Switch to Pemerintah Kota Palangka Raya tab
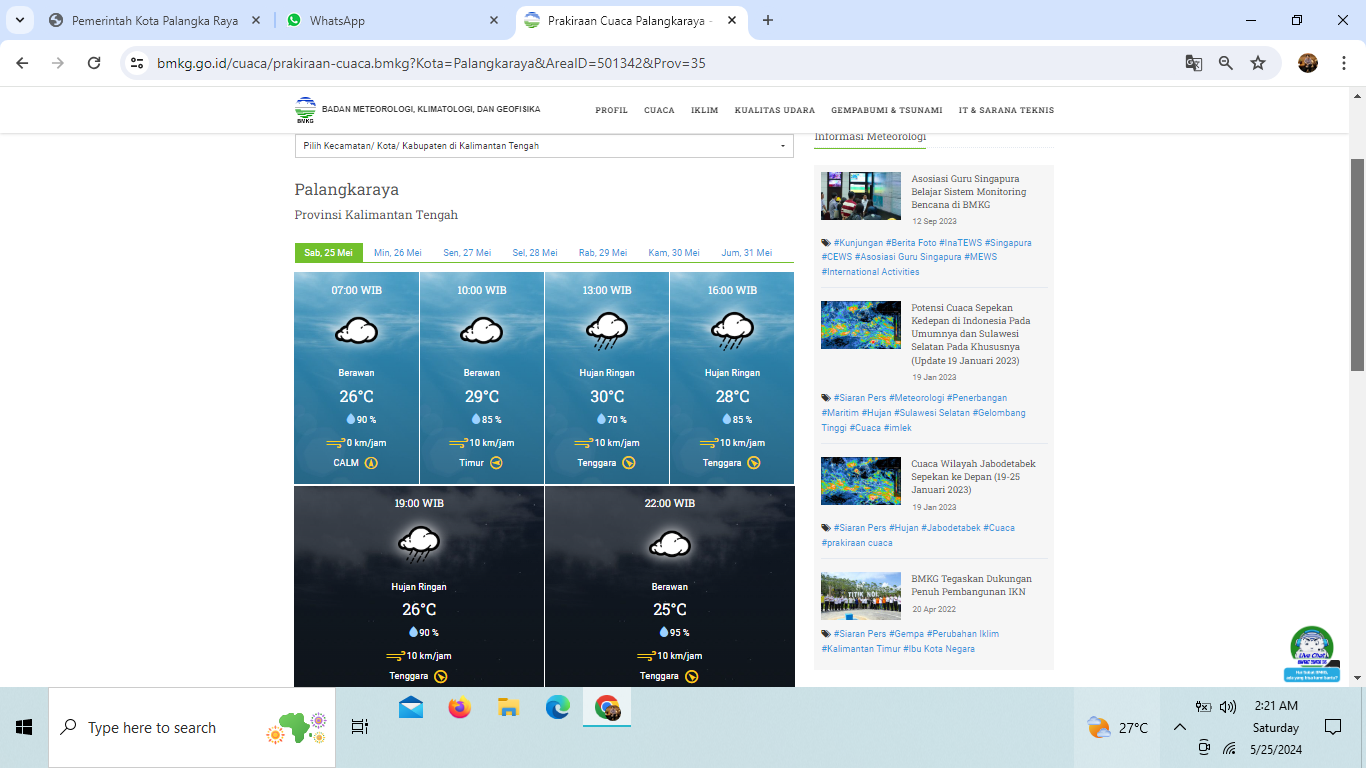 (x=155, y=20)
